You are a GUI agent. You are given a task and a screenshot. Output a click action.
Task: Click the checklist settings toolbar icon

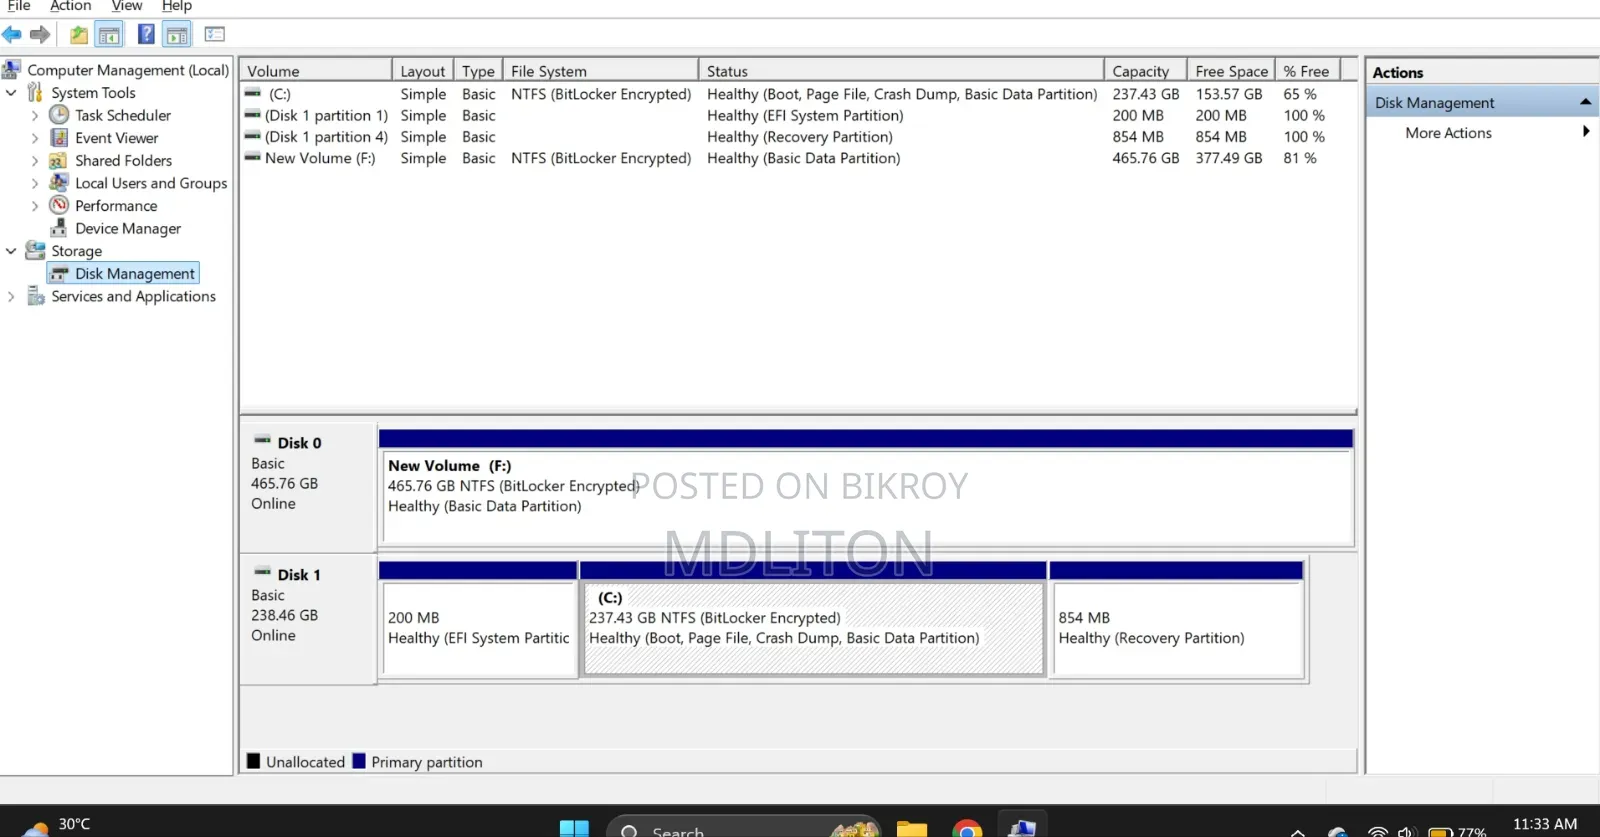[x=215, y=35]
